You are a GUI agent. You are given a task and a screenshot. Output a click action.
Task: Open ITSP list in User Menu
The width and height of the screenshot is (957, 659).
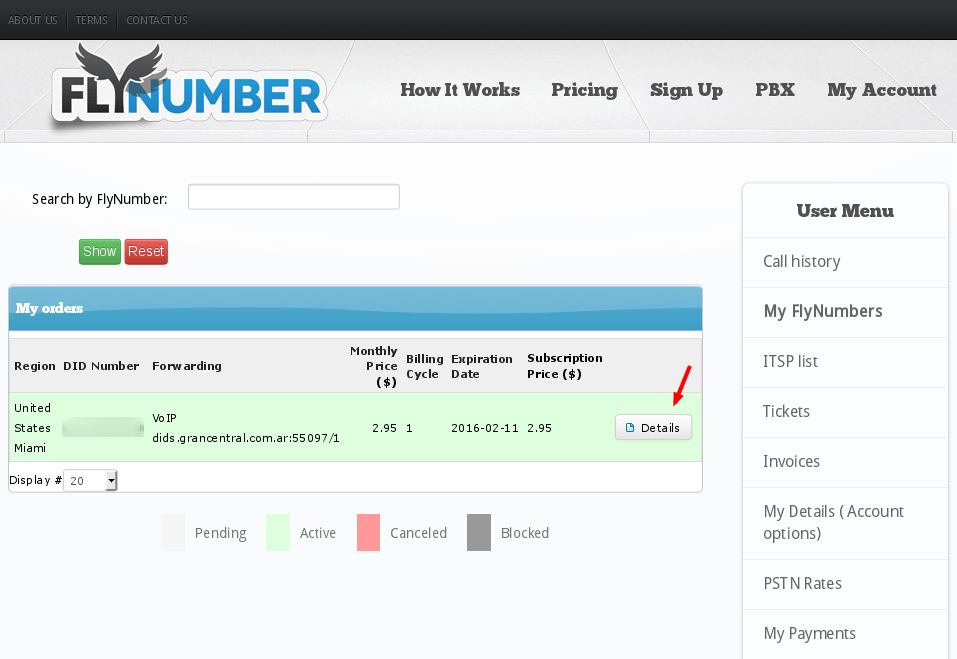pyautogui.click(x=790, y=361)
